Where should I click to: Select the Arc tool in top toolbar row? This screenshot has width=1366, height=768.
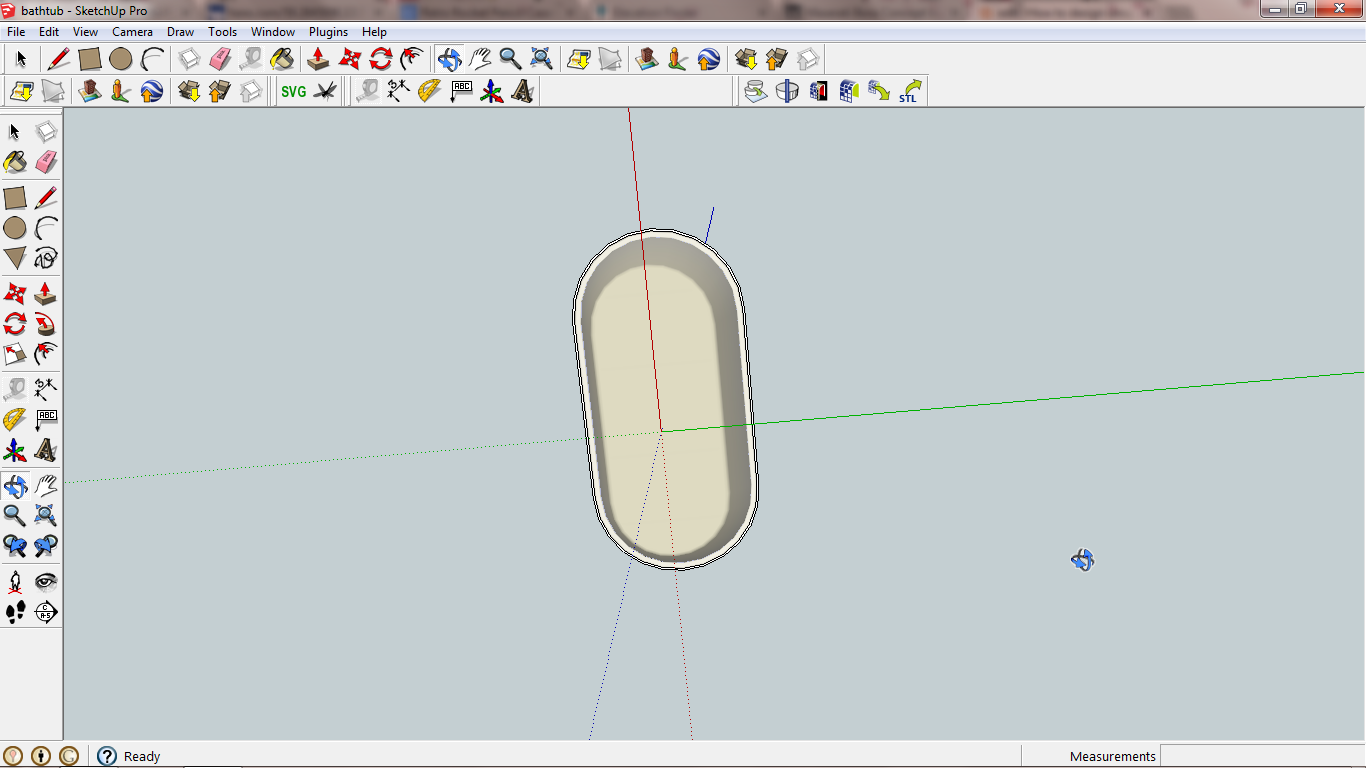(152, 58)
